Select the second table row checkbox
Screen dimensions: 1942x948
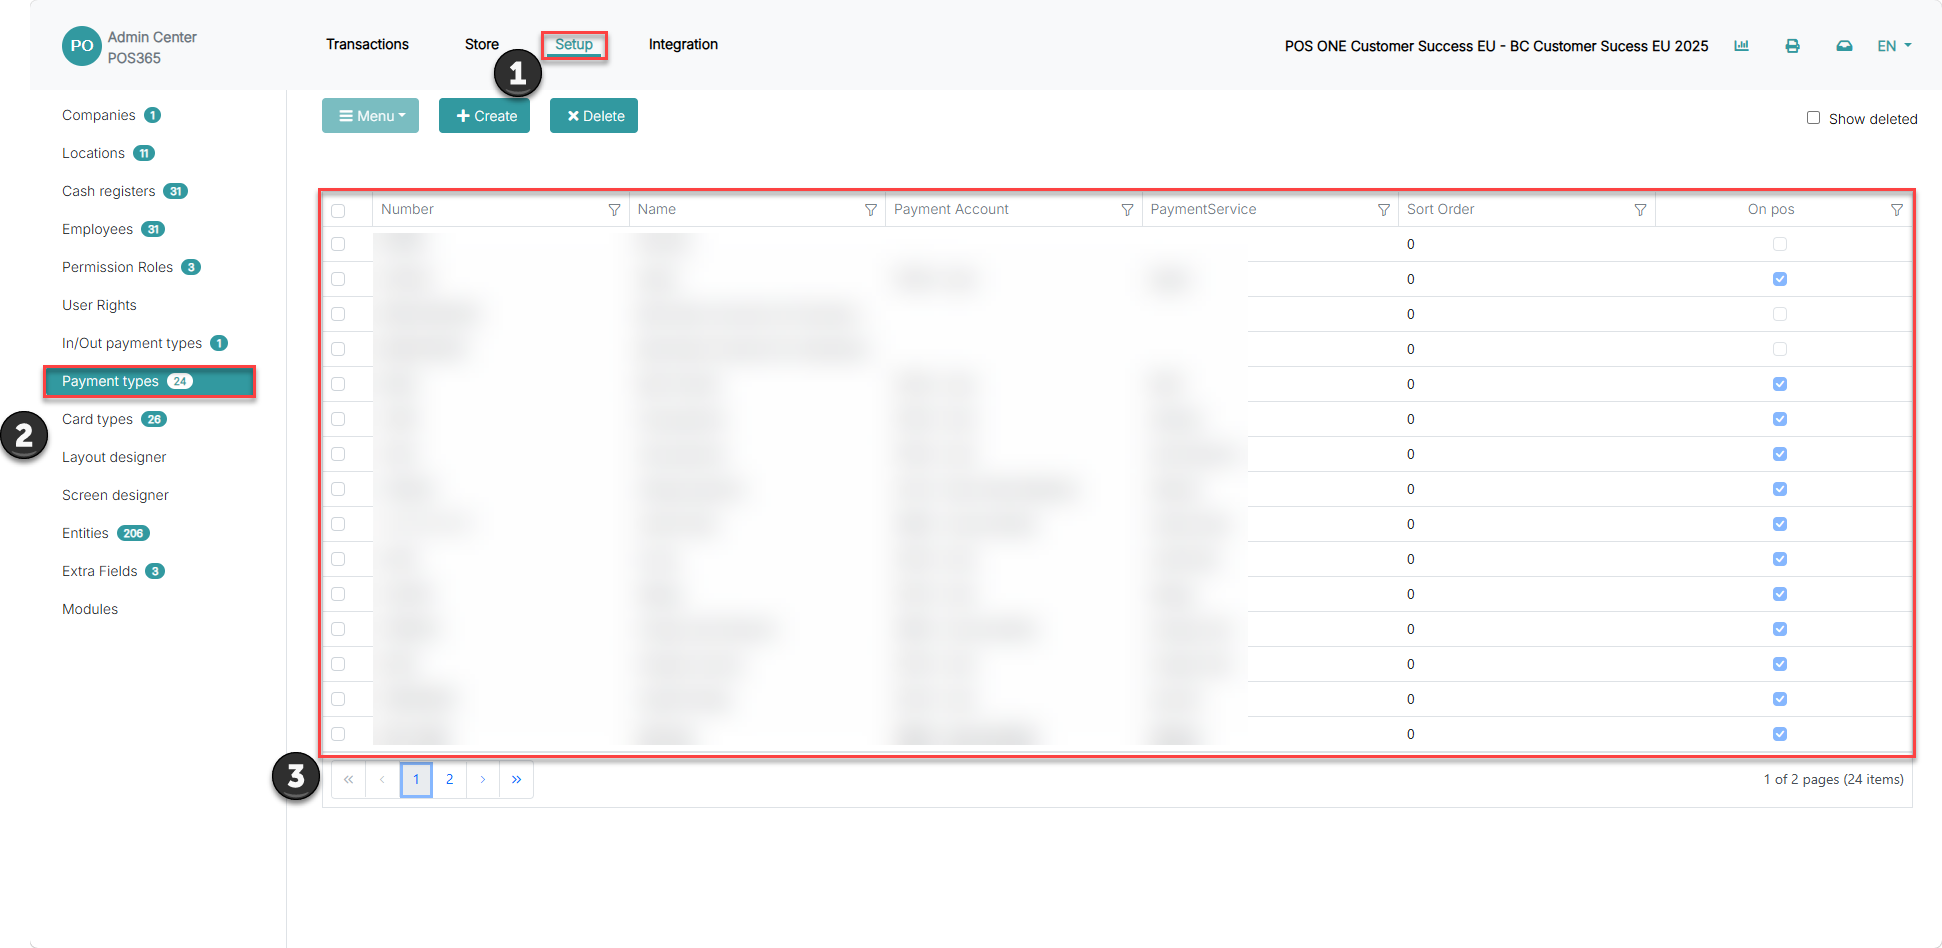click(x=338, y=279)
